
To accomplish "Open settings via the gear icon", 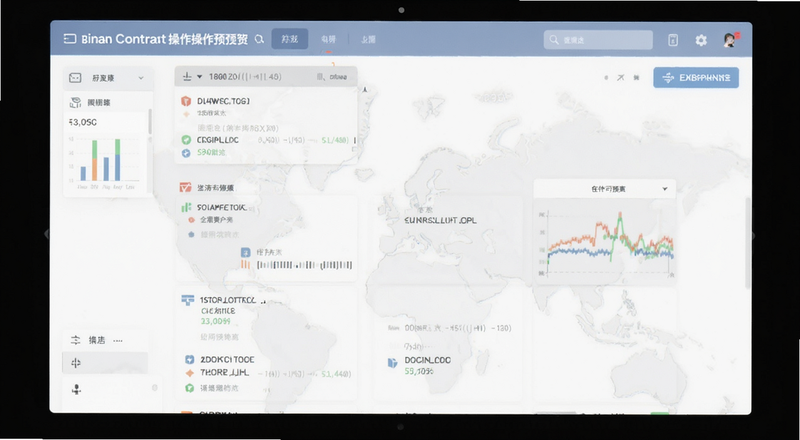I will coord(701,40).
